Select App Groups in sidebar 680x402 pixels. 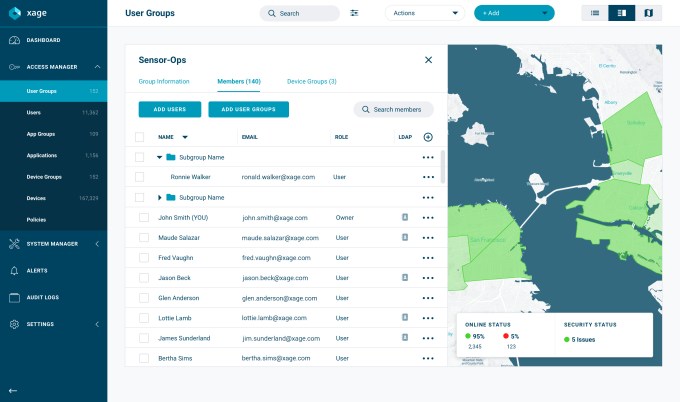click(53, 134)
